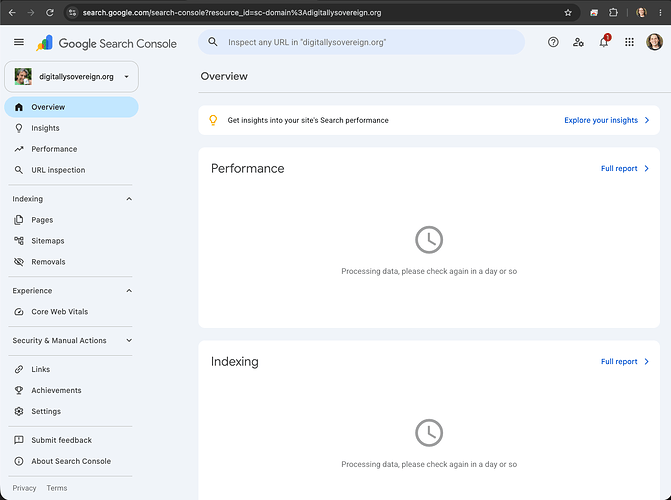
Task: Click the property thumbnail image
Action: pos(23,76)
